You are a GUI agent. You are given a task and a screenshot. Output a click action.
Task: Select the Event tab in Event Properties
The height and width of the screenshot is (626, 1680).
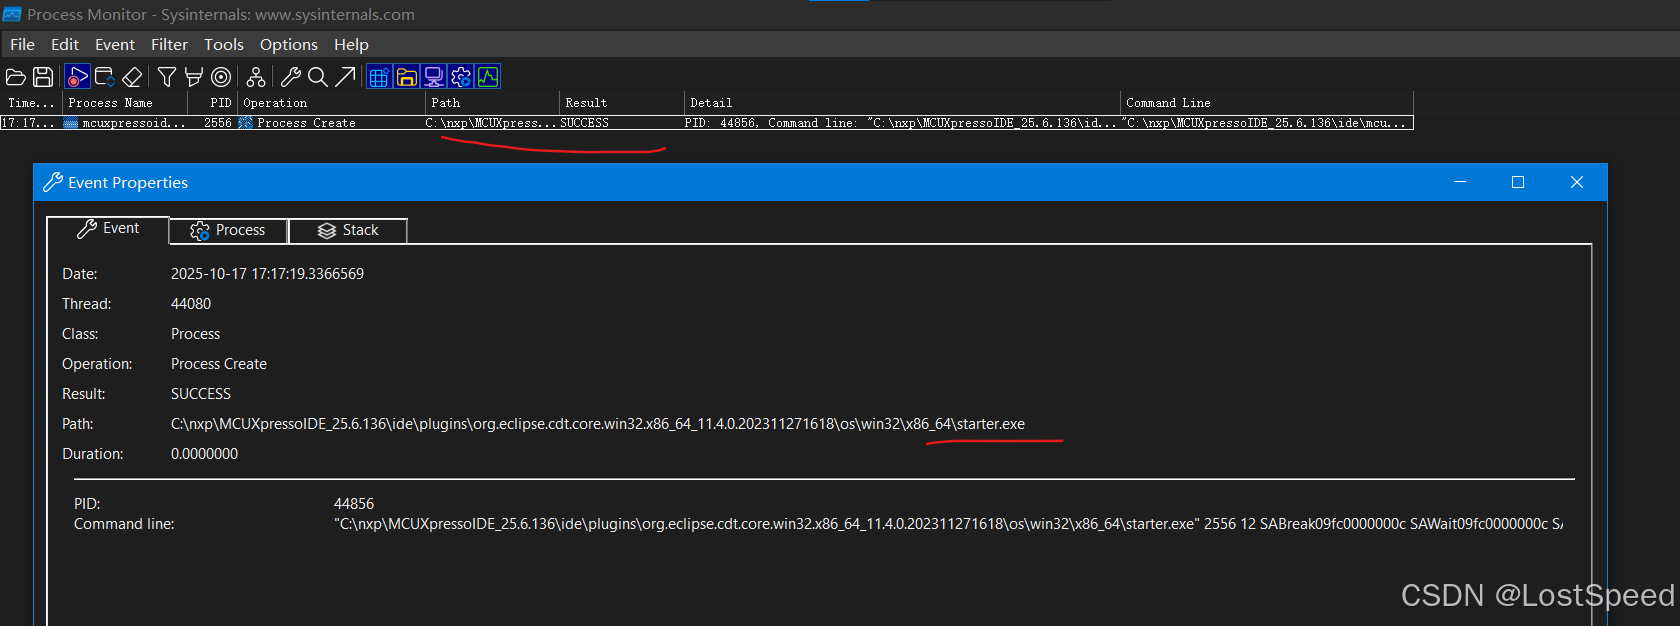(x=108, y=229)
